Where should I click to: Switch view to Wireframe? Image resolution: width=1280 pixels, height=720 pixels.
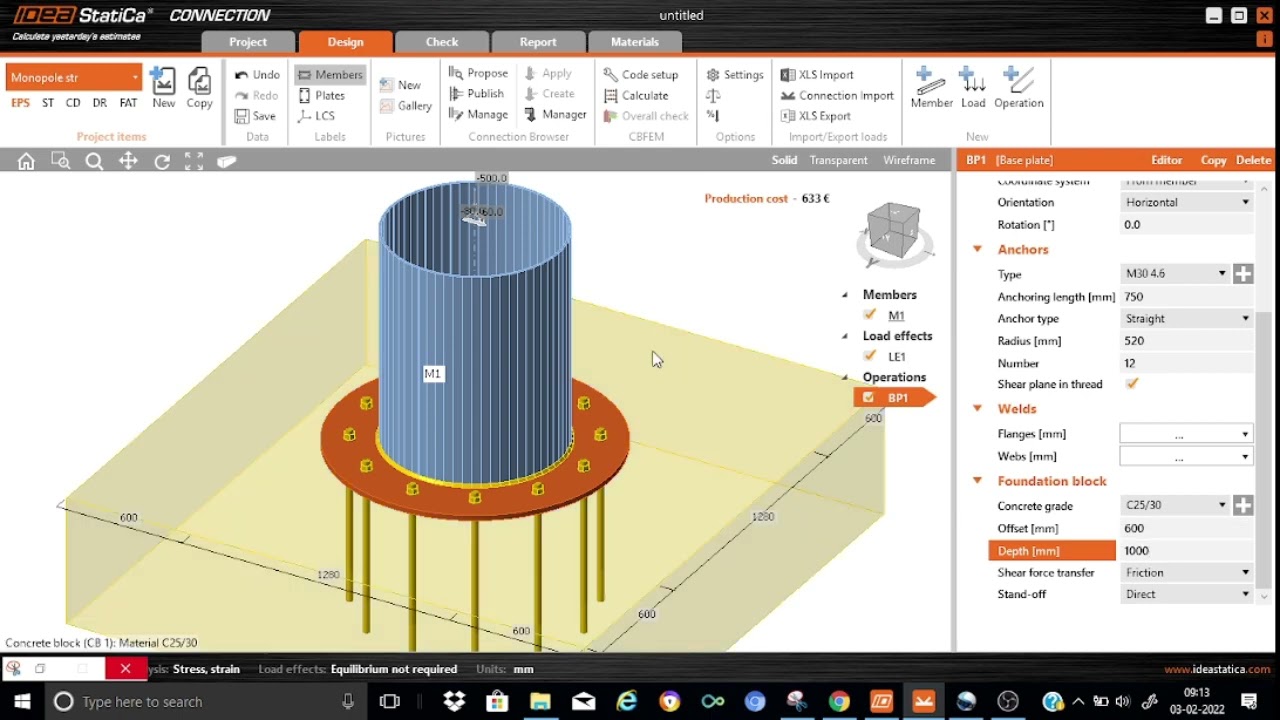(909, 160)
